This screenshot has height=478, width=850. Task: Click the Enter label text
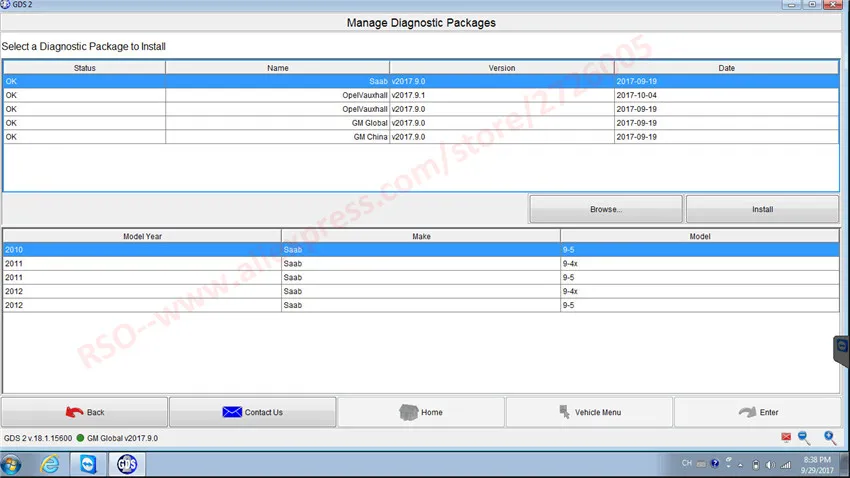(x=769, y=412)
